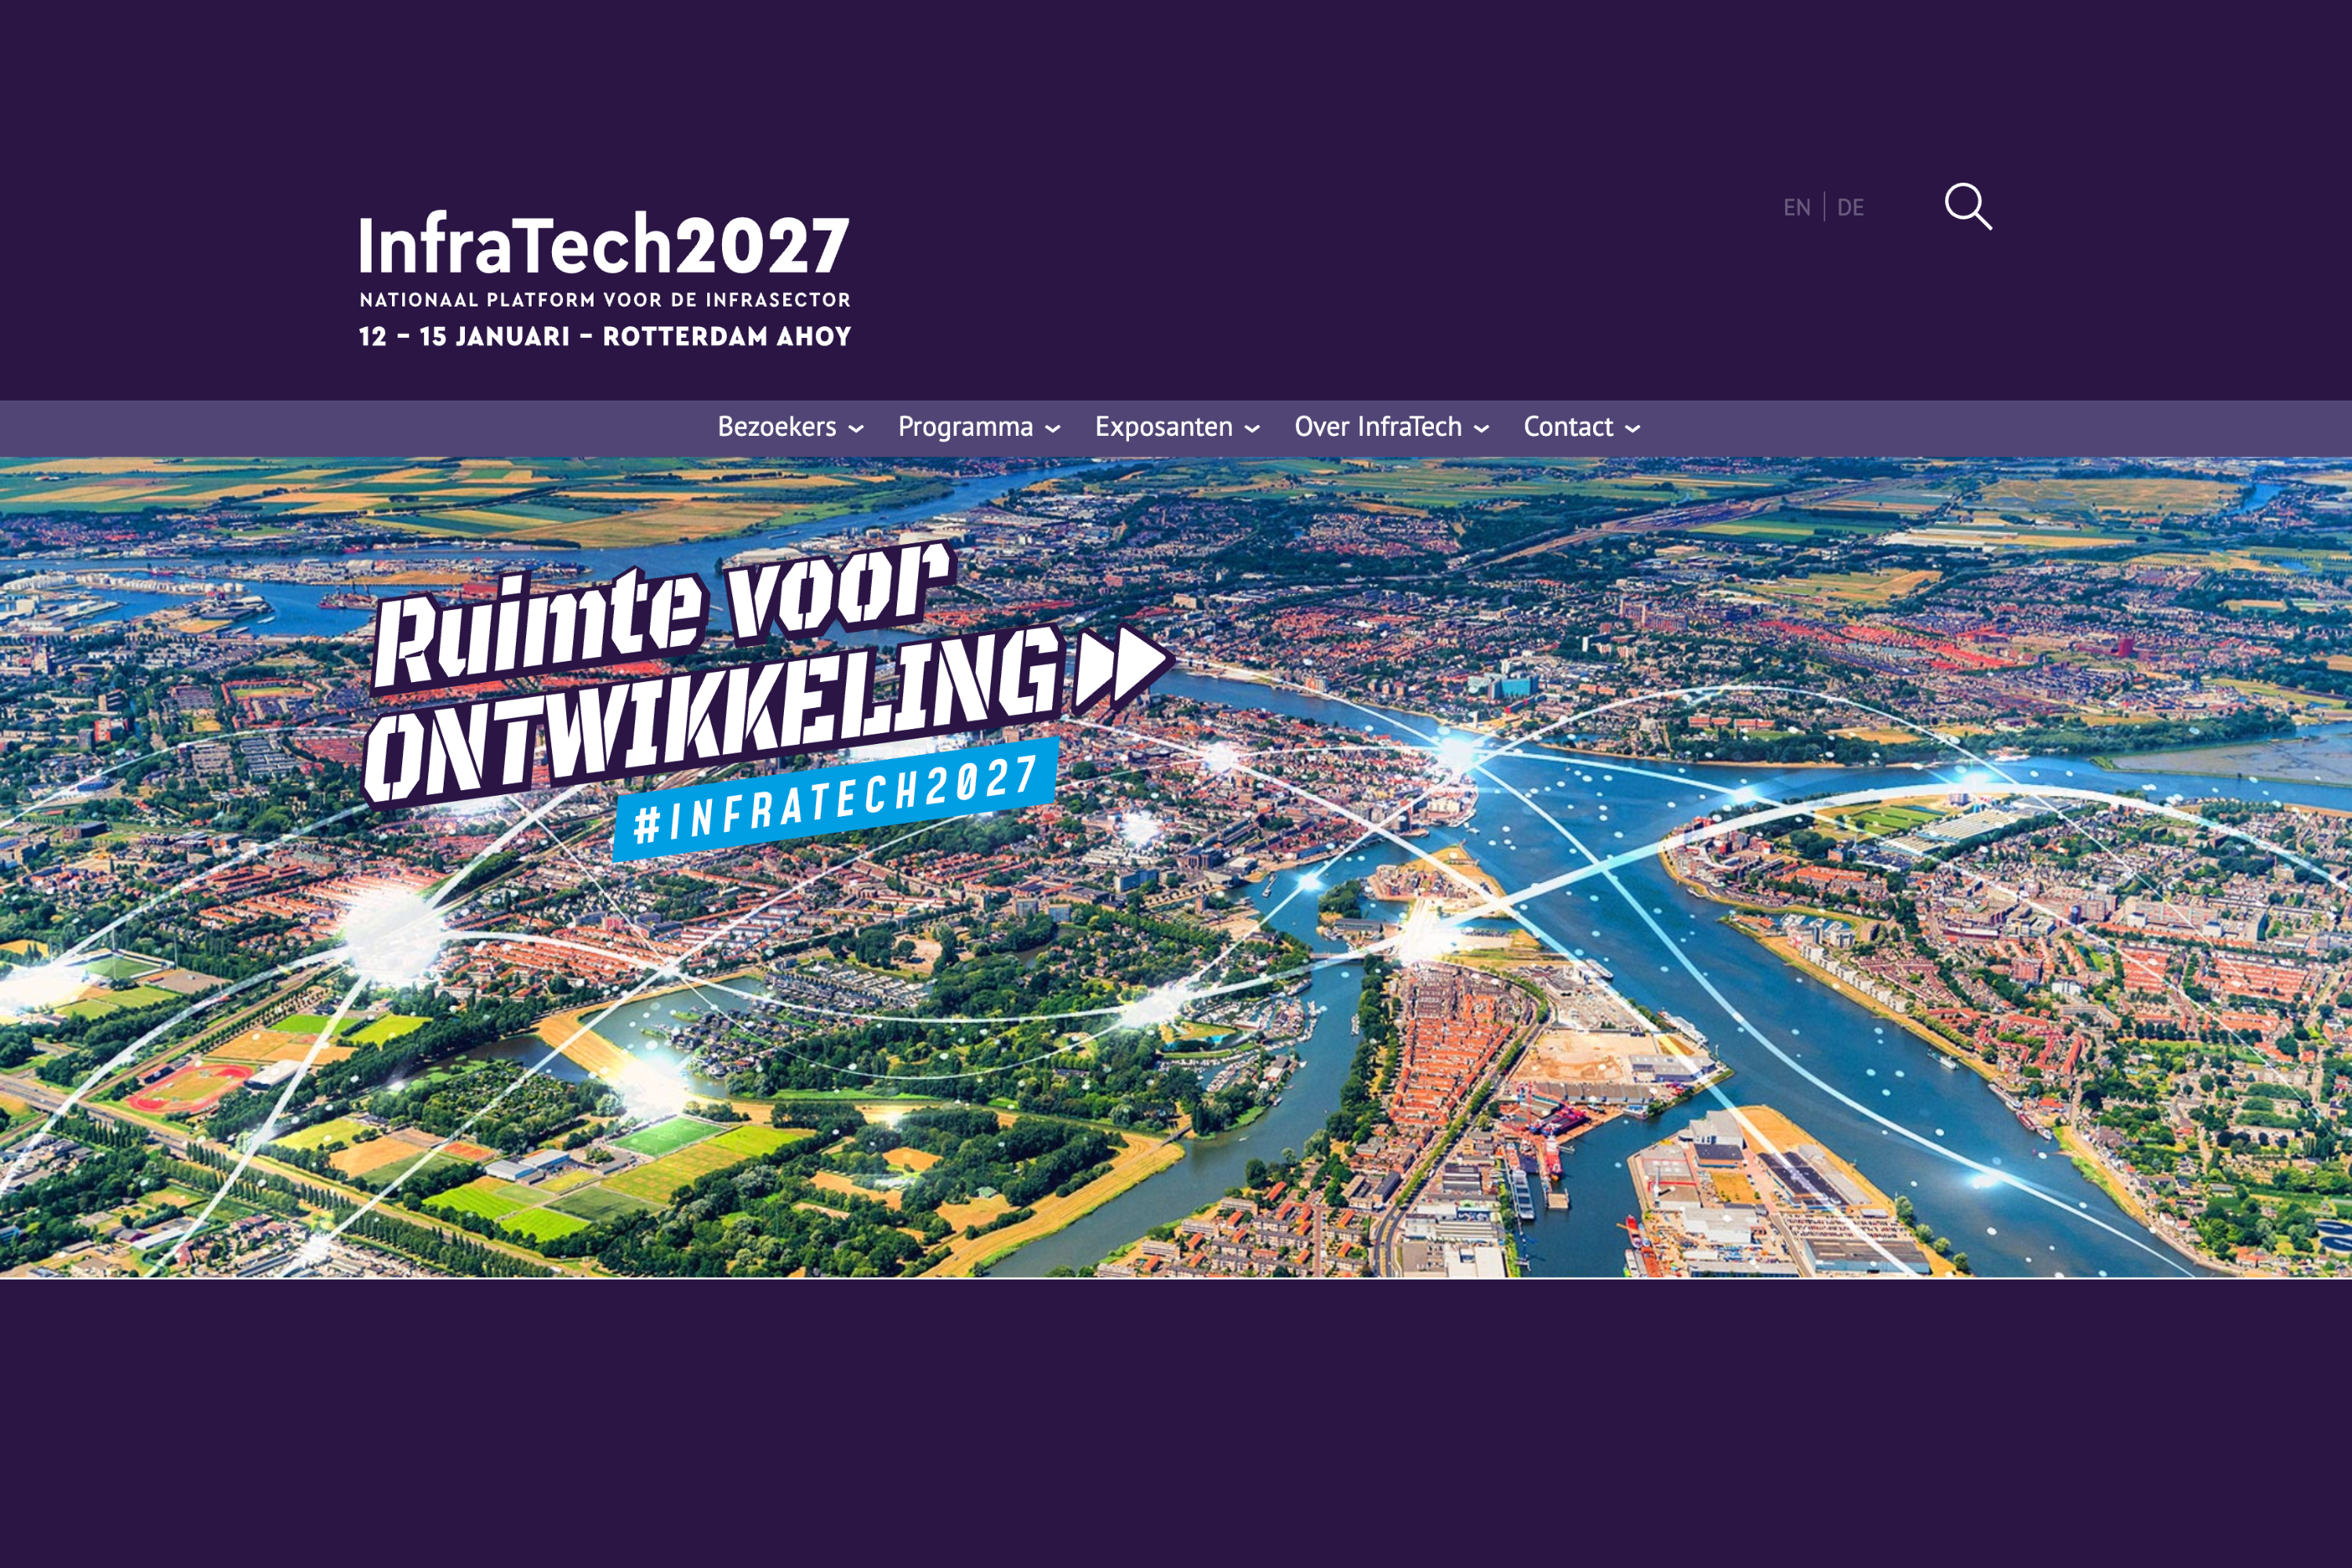Toggle between EN and DE language options
Screen dimensions: 2352x1568
1824,207
